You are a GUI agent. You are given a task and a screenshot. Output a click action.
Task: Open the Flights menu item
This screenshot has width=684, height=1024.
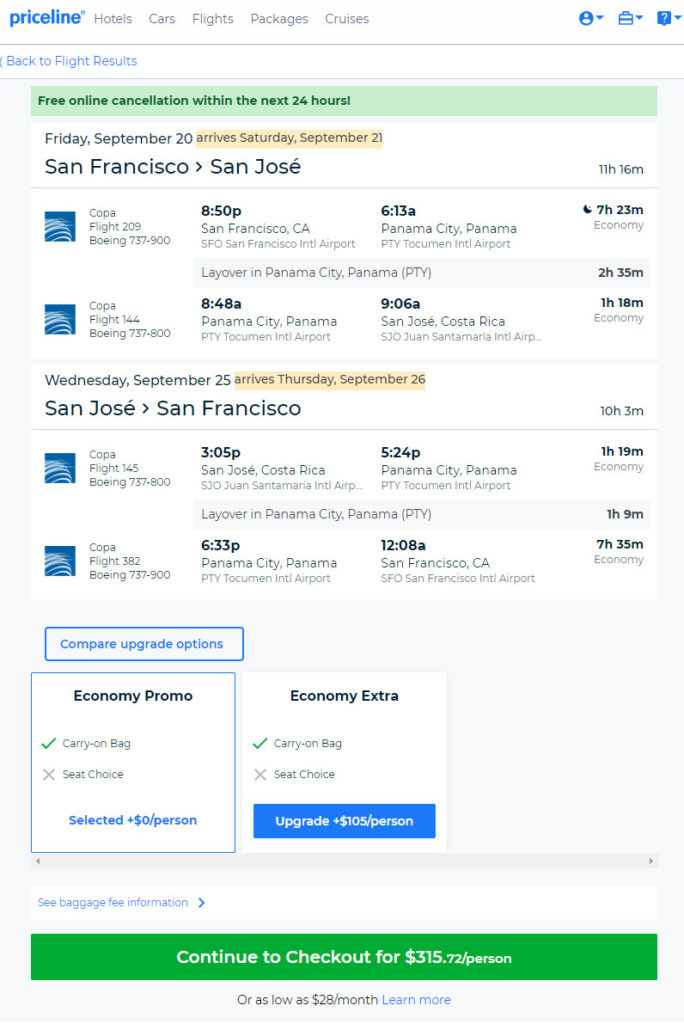(212, 19)
